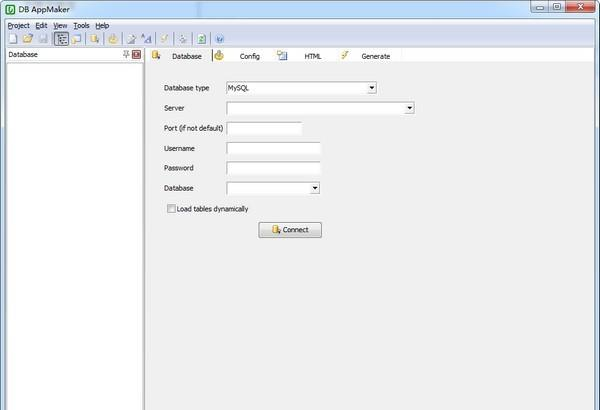Screen dimensions: 600x410
Task: Minimize the DB AppMaker window
Action: pyautogui.click(x=540, y=7)
